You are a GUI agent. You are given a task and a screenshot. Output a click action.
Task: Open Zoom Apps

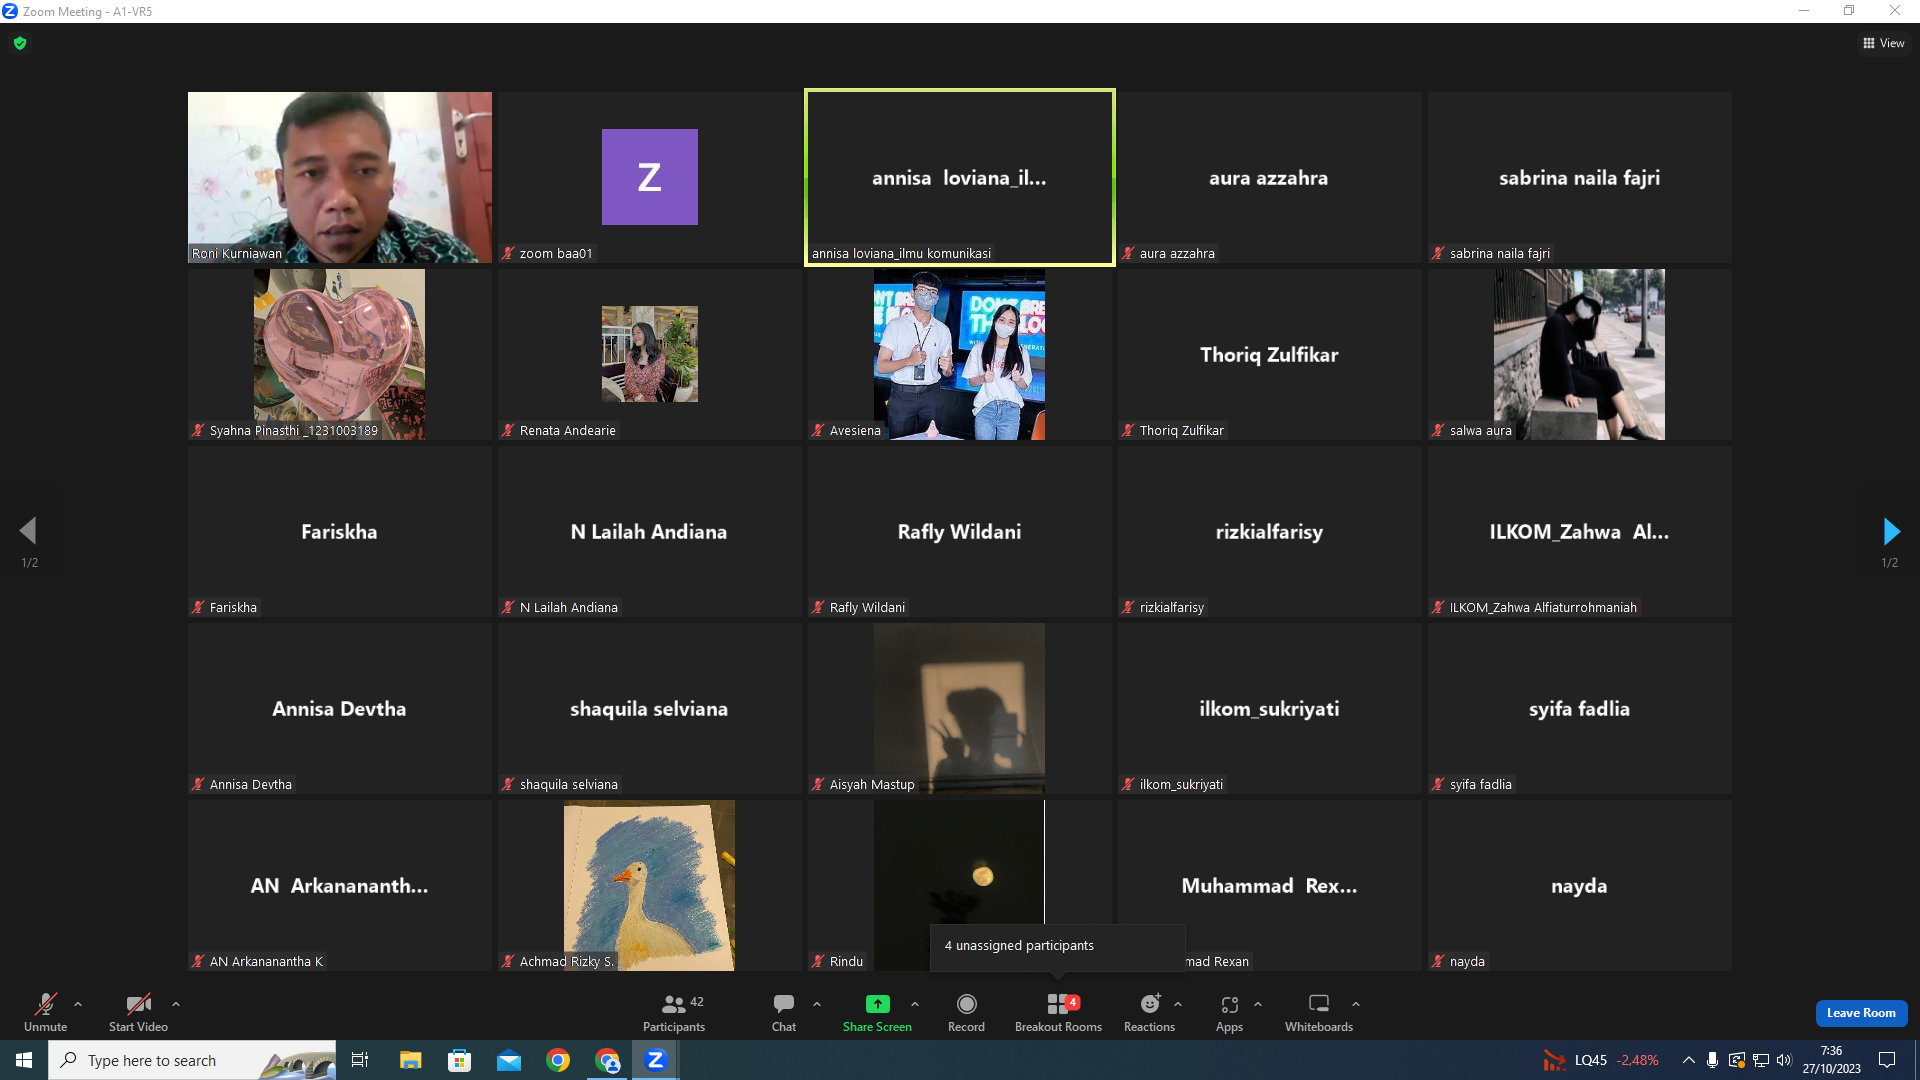[1229, 1012]
